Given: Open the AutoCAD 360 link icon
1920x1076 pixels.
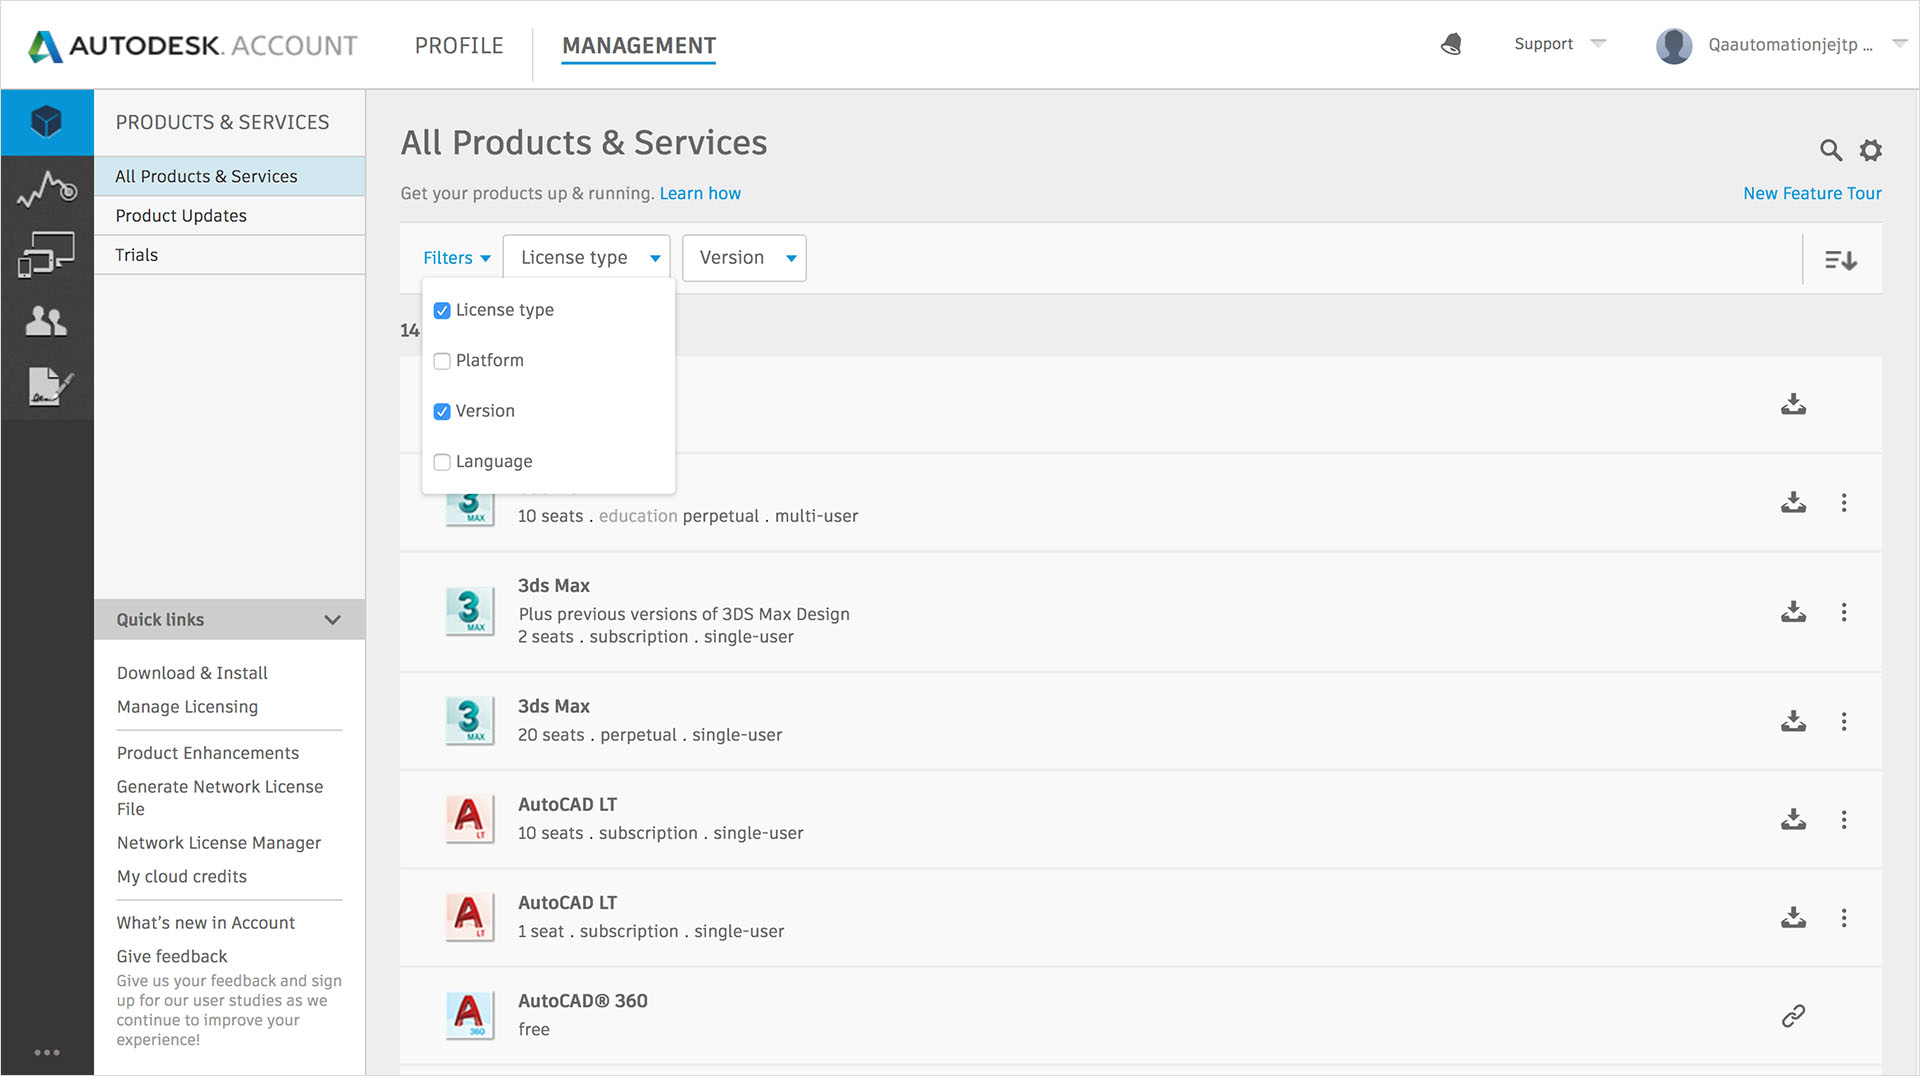Looking at the screenshot, I should (1793, 1016).
